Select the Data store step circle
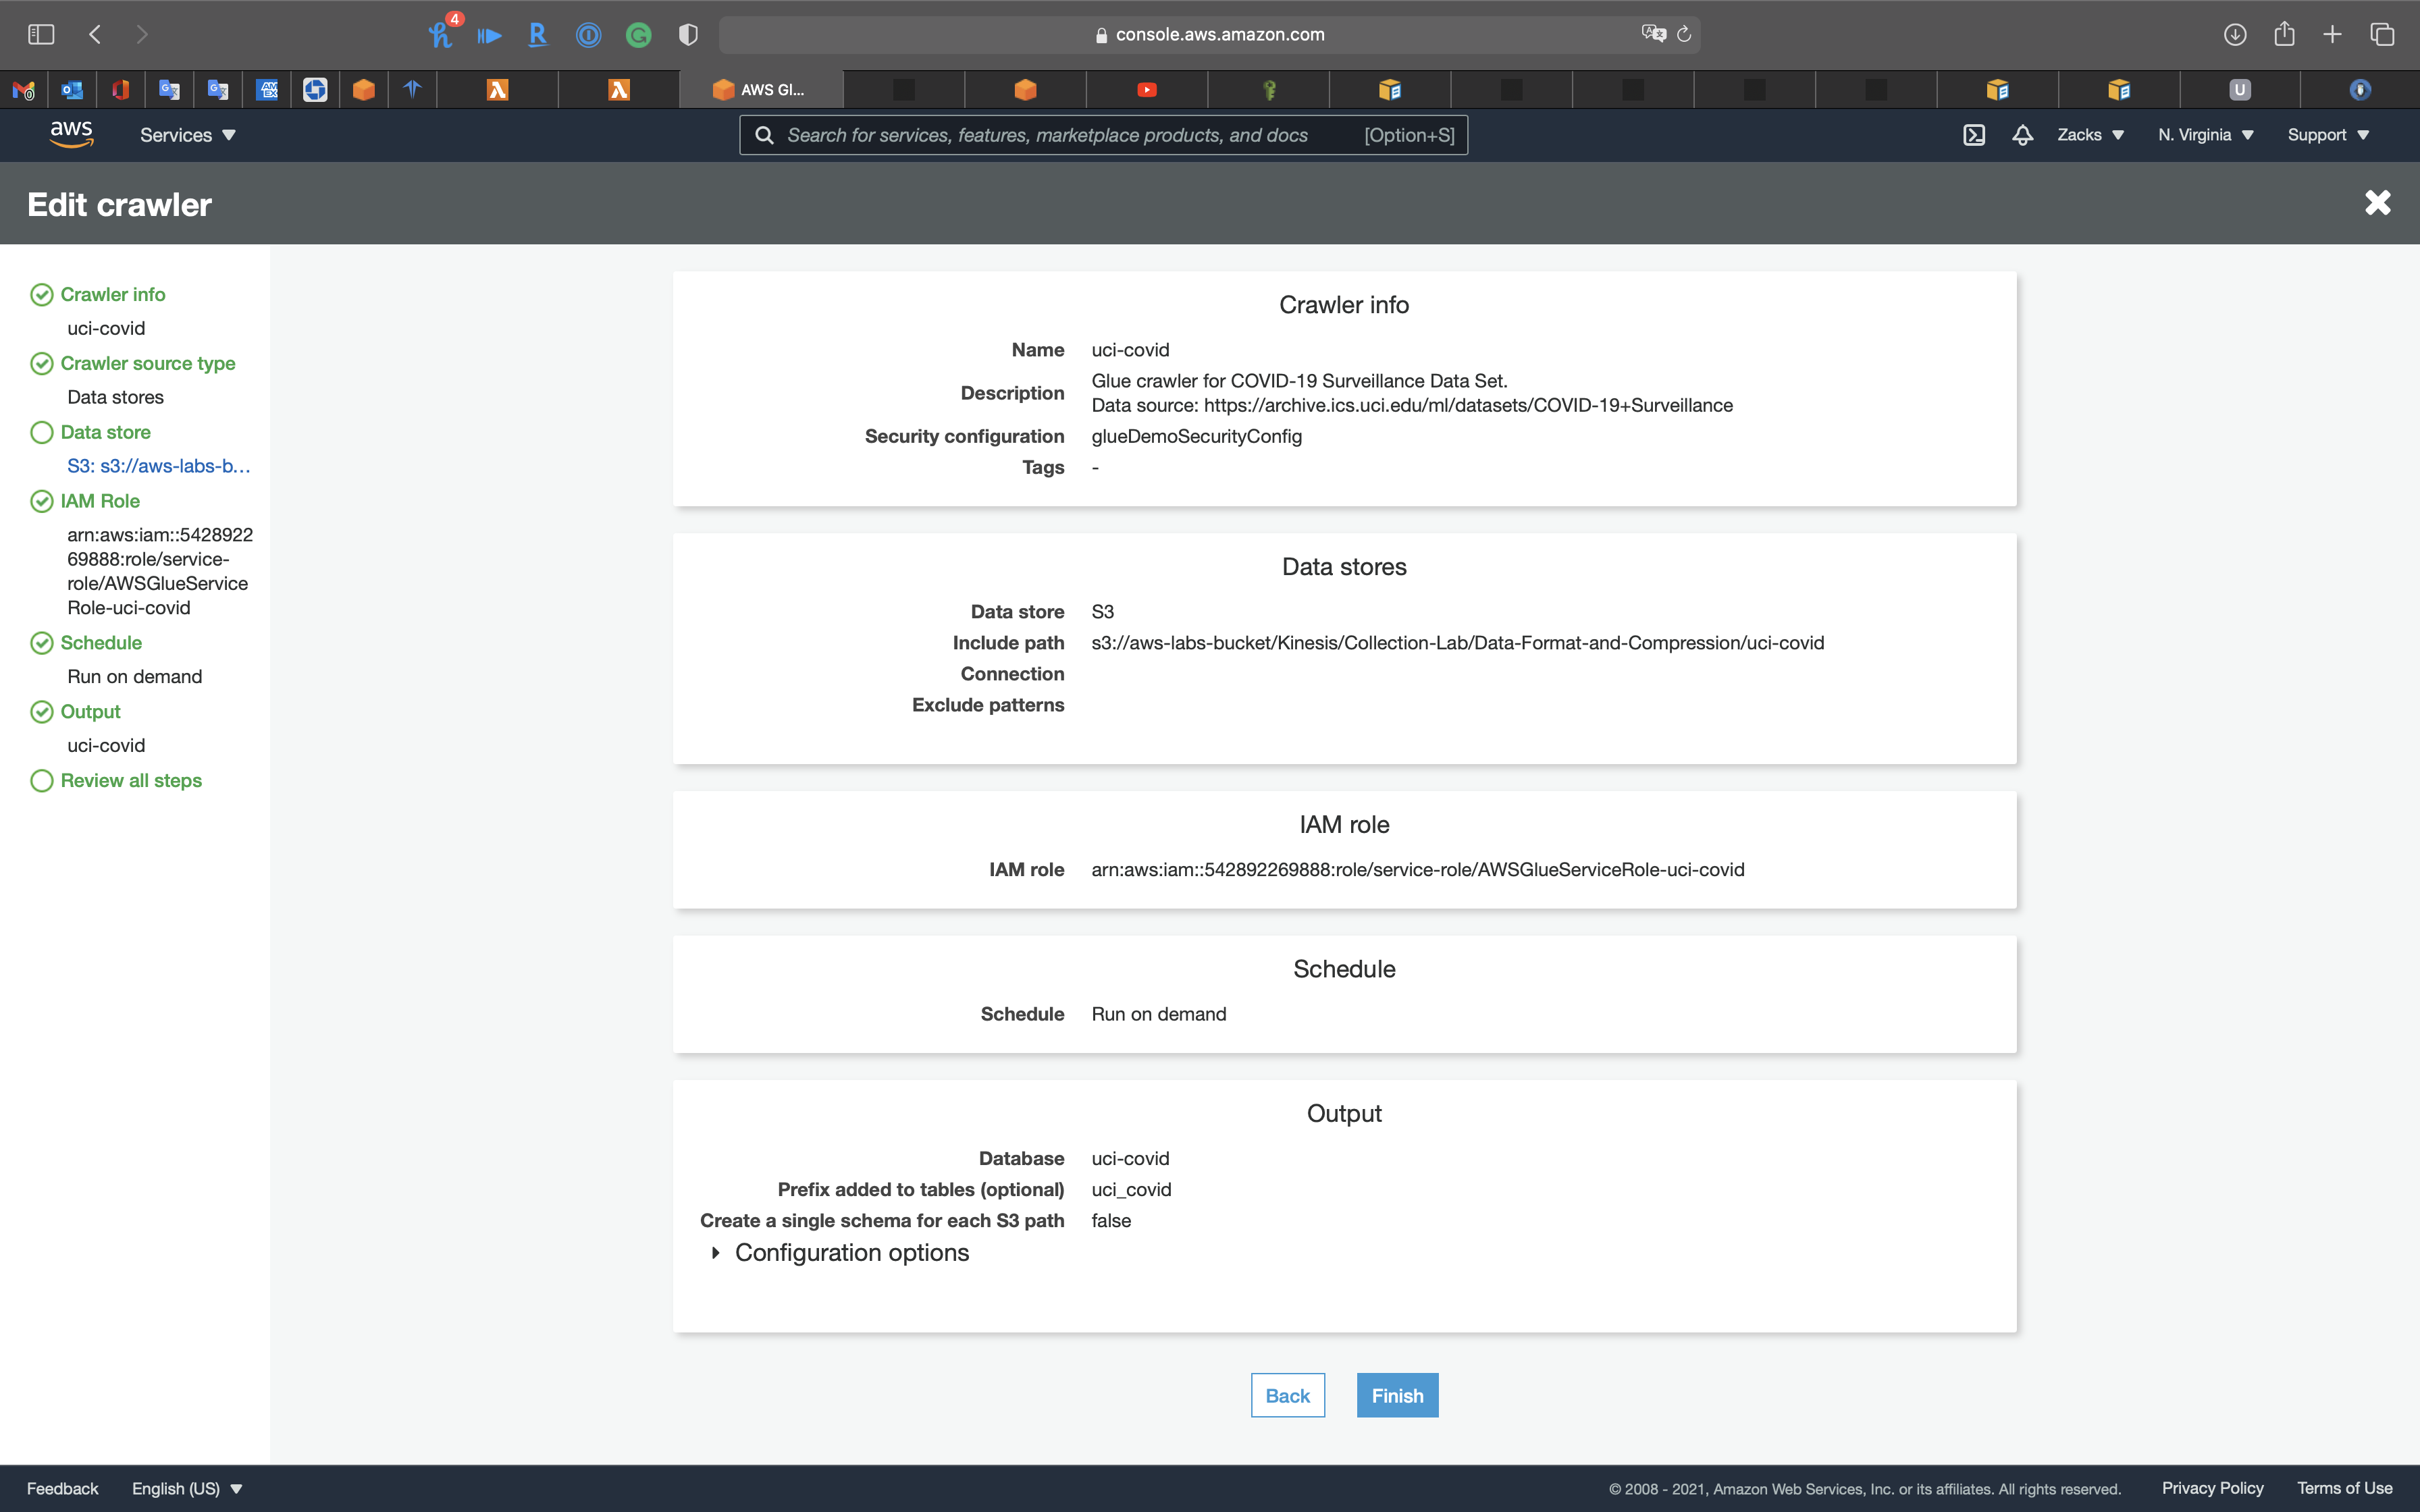The width and height of the screenshot is (2420, 1512). tap(42, 432)
